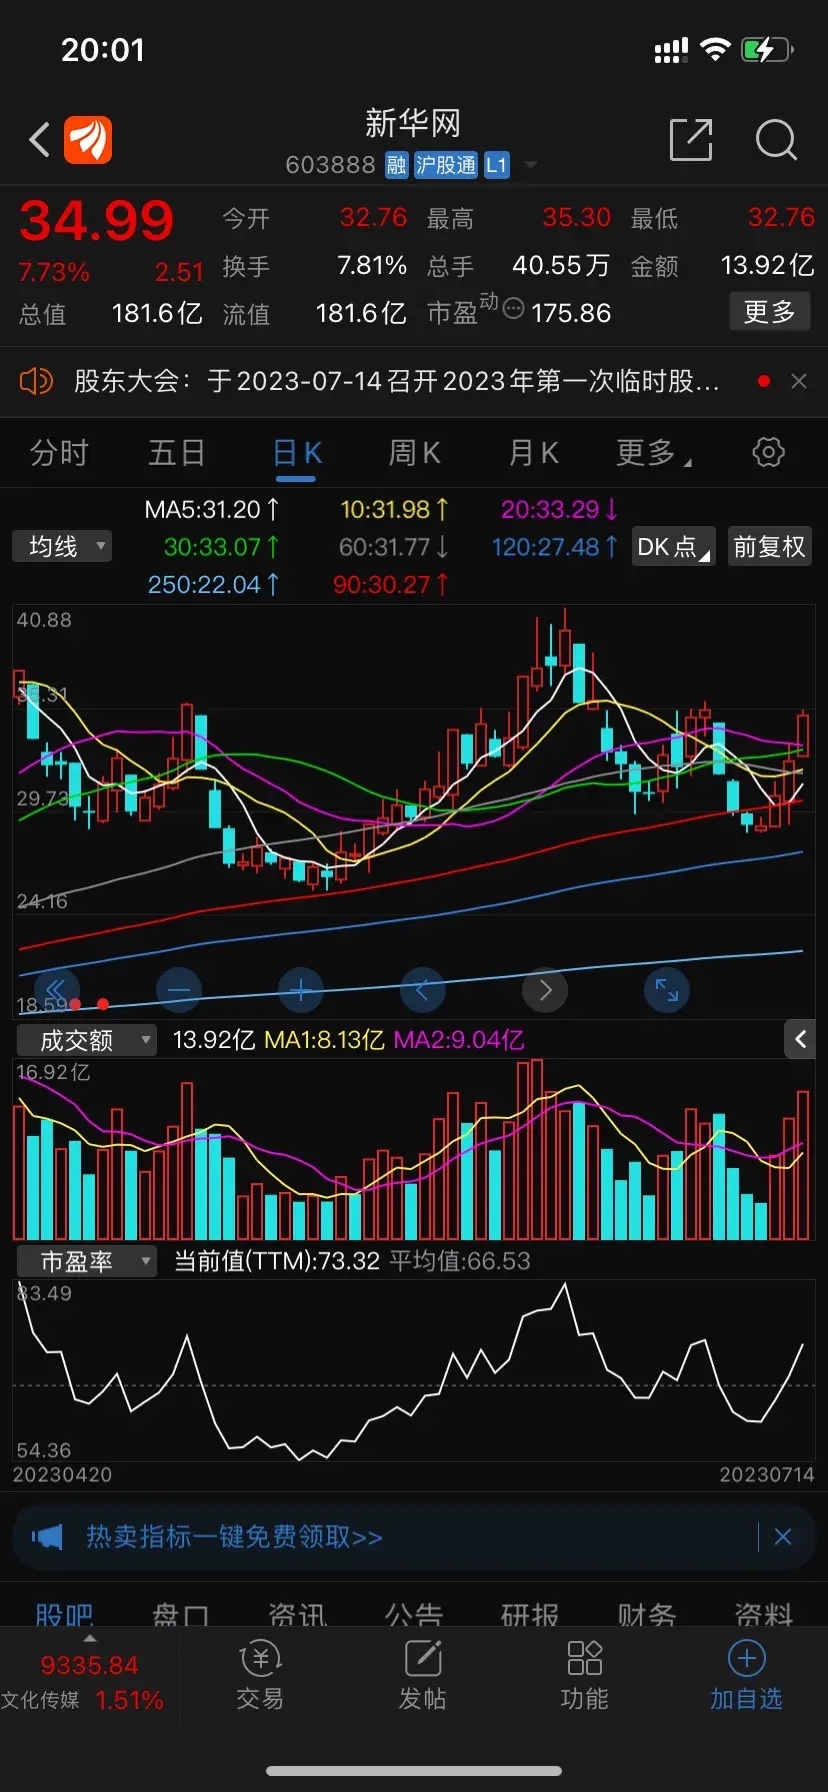
Task: Tap the speaker announcement icon
Action: (x=36, y=381)
